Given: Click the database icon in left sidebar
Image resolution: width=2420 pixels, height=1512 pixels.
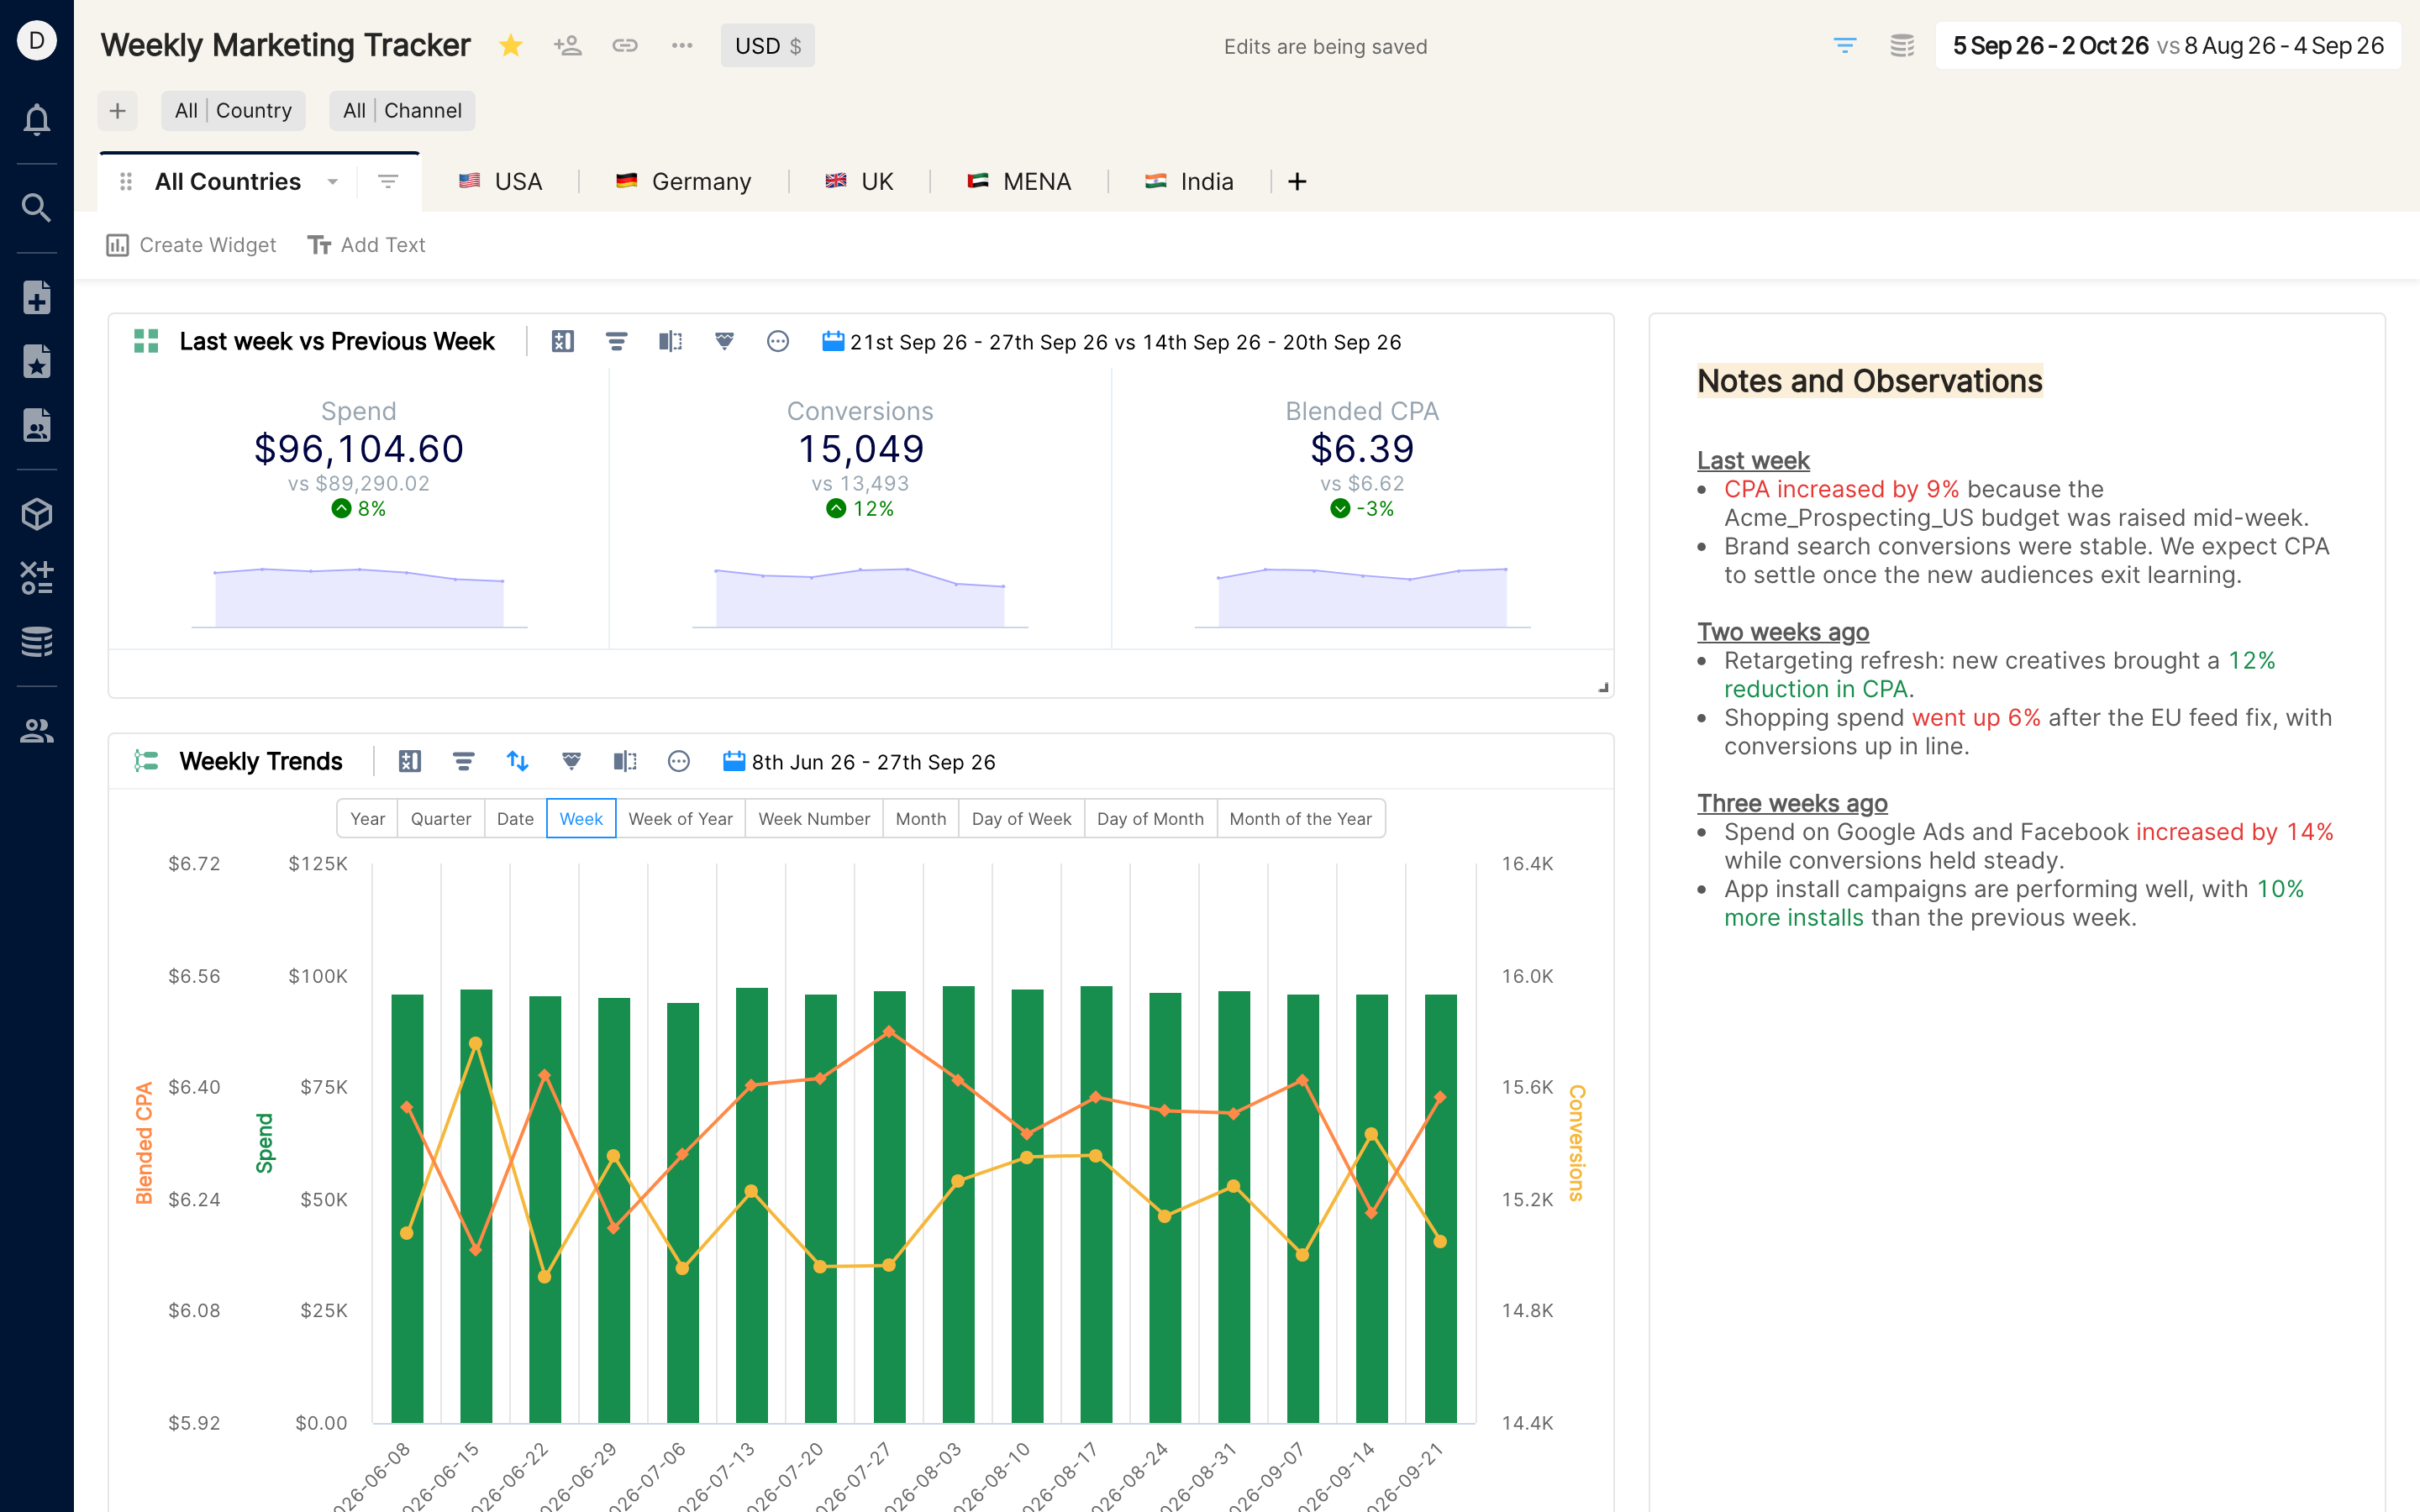Looking at the screenshot, I should pyautogui.click(x=37, y=642).
